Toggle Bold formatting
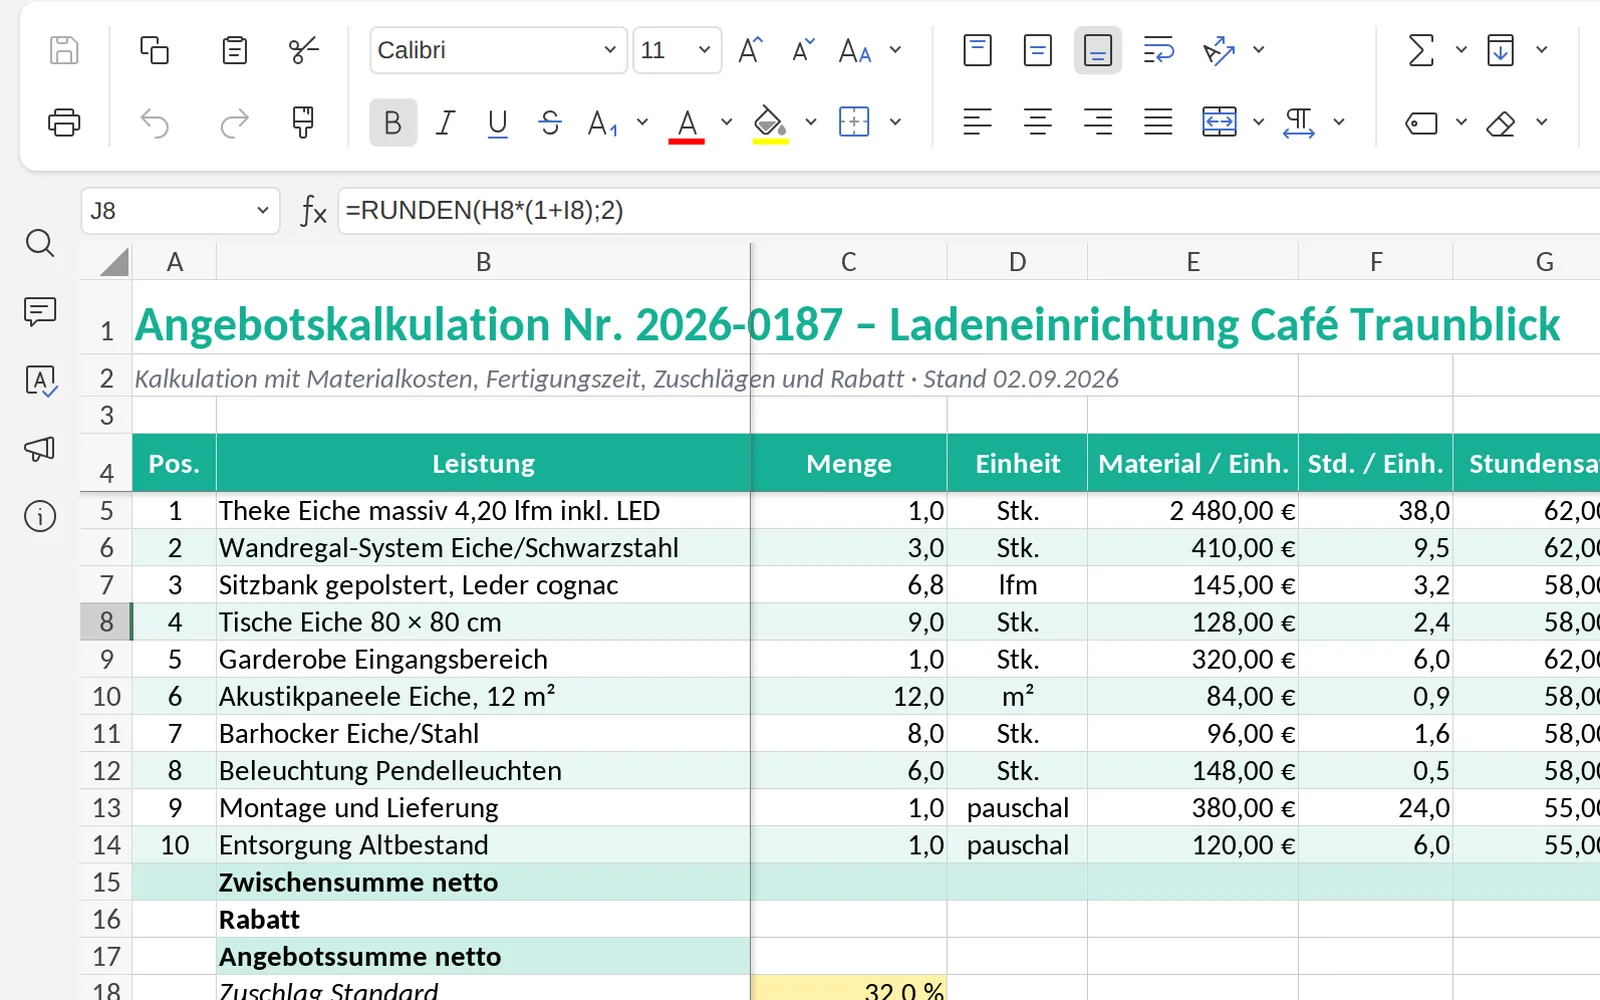This screenshot has height=1000, width=1600. pyautogui.click(x=393, y=123)
